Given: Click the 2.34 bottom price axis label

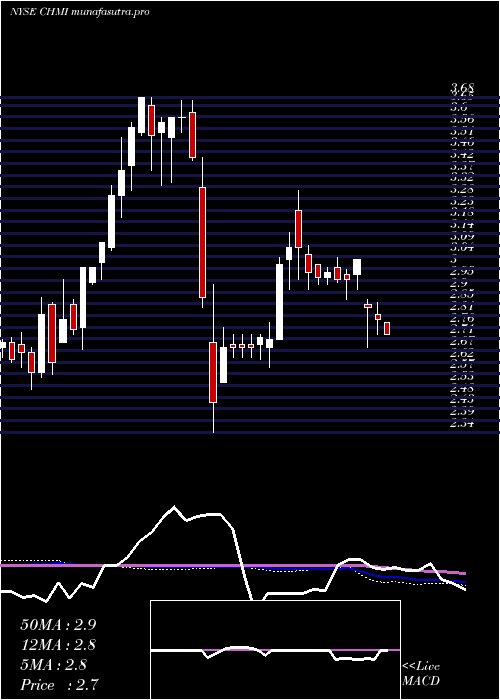Looking at the screenshot, I should 462,423.
